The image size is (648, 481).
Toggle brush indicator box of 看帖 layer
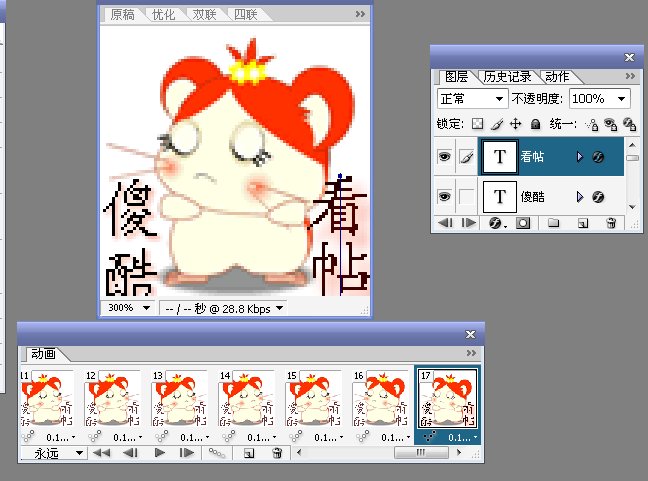tap(467, 157)
